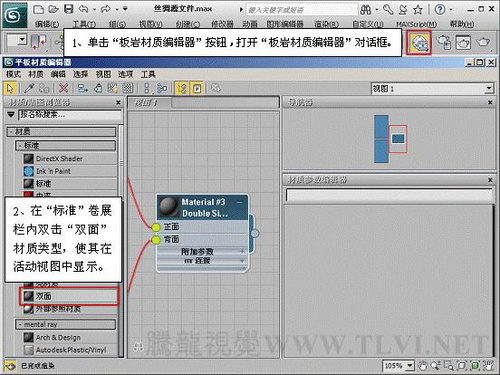Click the Render Production teapot icon

pyautogui.click(x=483, y=42)
